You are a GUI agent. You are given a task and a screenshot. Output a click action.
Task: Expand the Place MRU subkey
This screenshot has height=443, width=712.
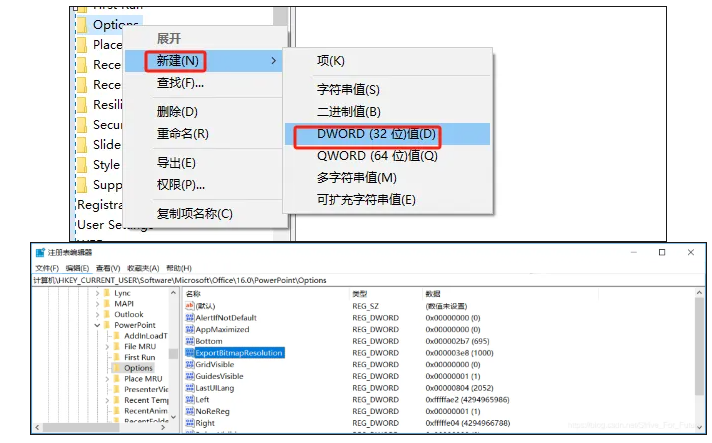(107, 379)
